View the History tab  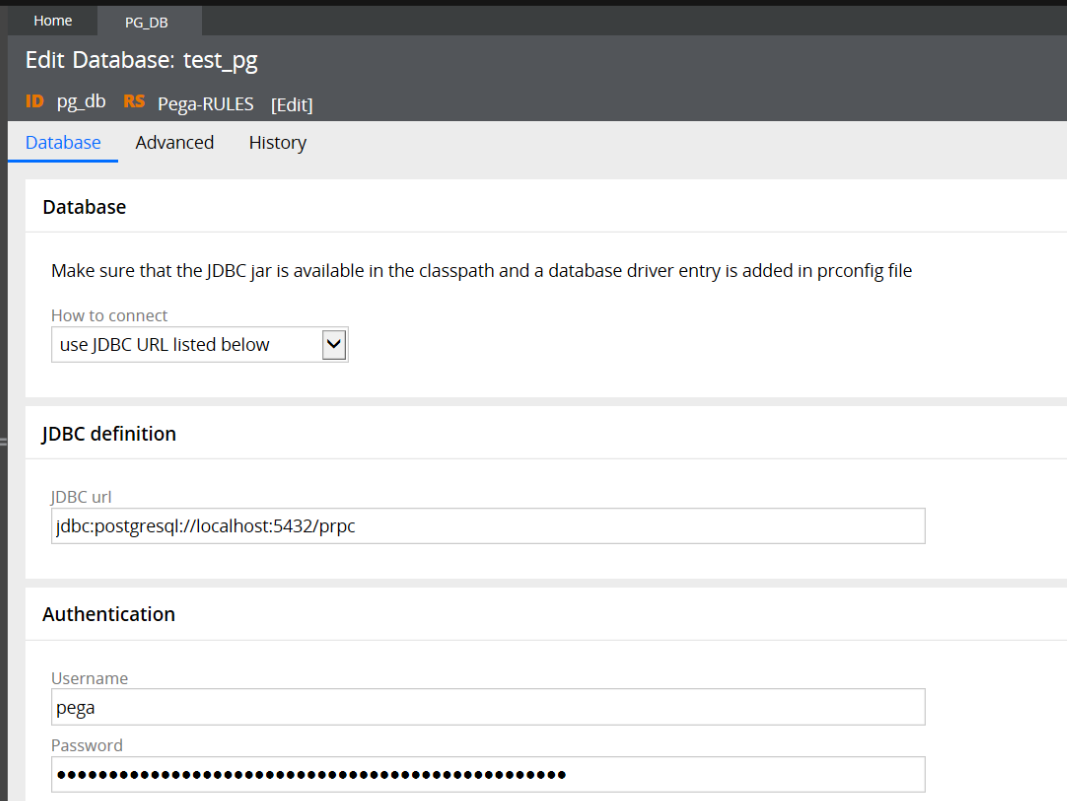277,143
